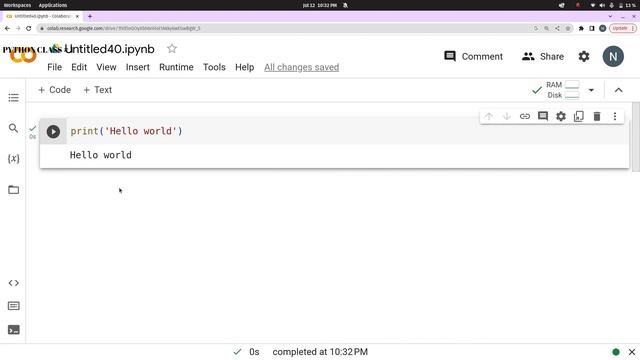
Task: Open the File menu
Action: click(x=54, y=67)
